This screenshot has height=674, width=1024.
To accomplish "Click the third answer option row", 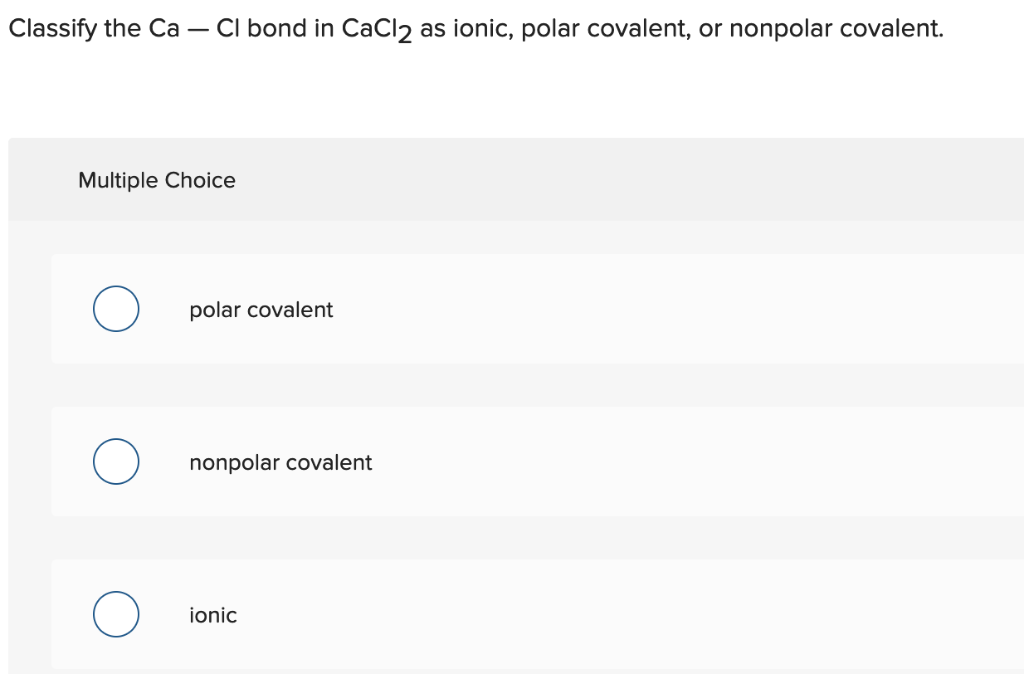I will (x=500, y=613).
